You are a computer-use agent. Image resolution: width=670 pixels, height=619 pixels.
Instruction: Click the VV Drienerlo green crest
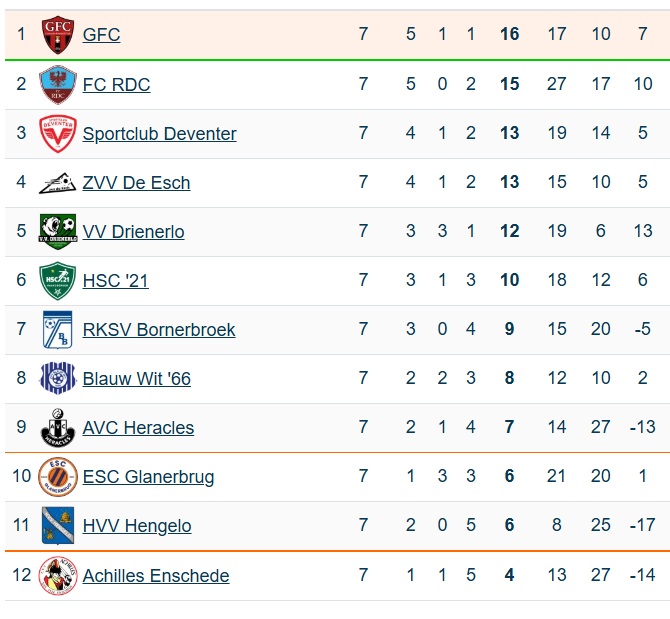coord(57,232)
